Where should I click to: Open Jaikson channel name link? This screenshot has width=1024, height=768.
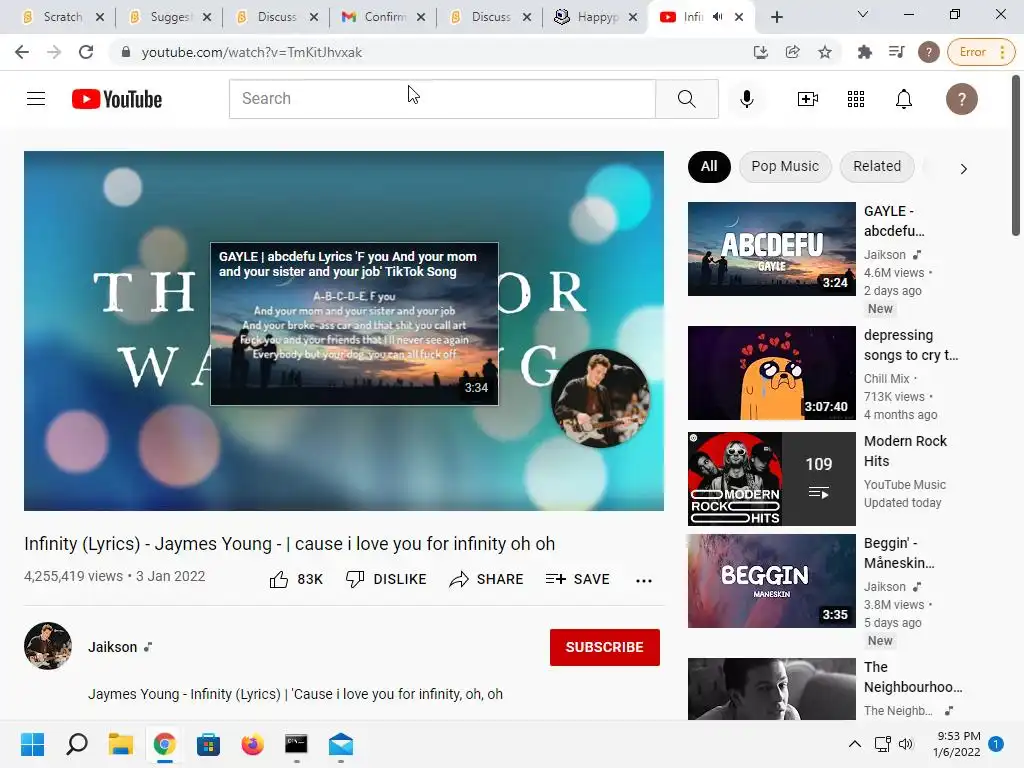point(112,647)
